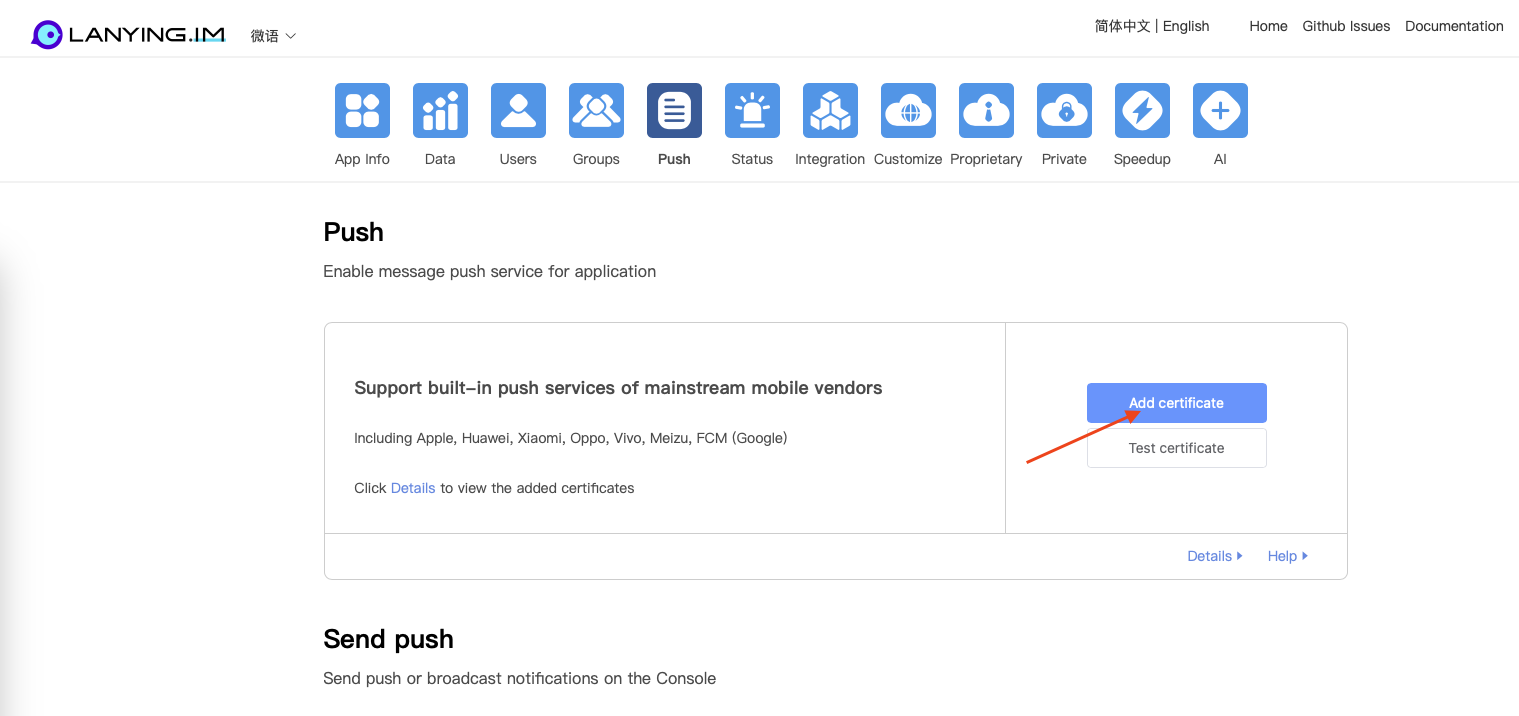Image resolution: width=1519 pixels, height=716 pixels.
Task: Click "Enable message push service" description
Action: tap(489, 271)
